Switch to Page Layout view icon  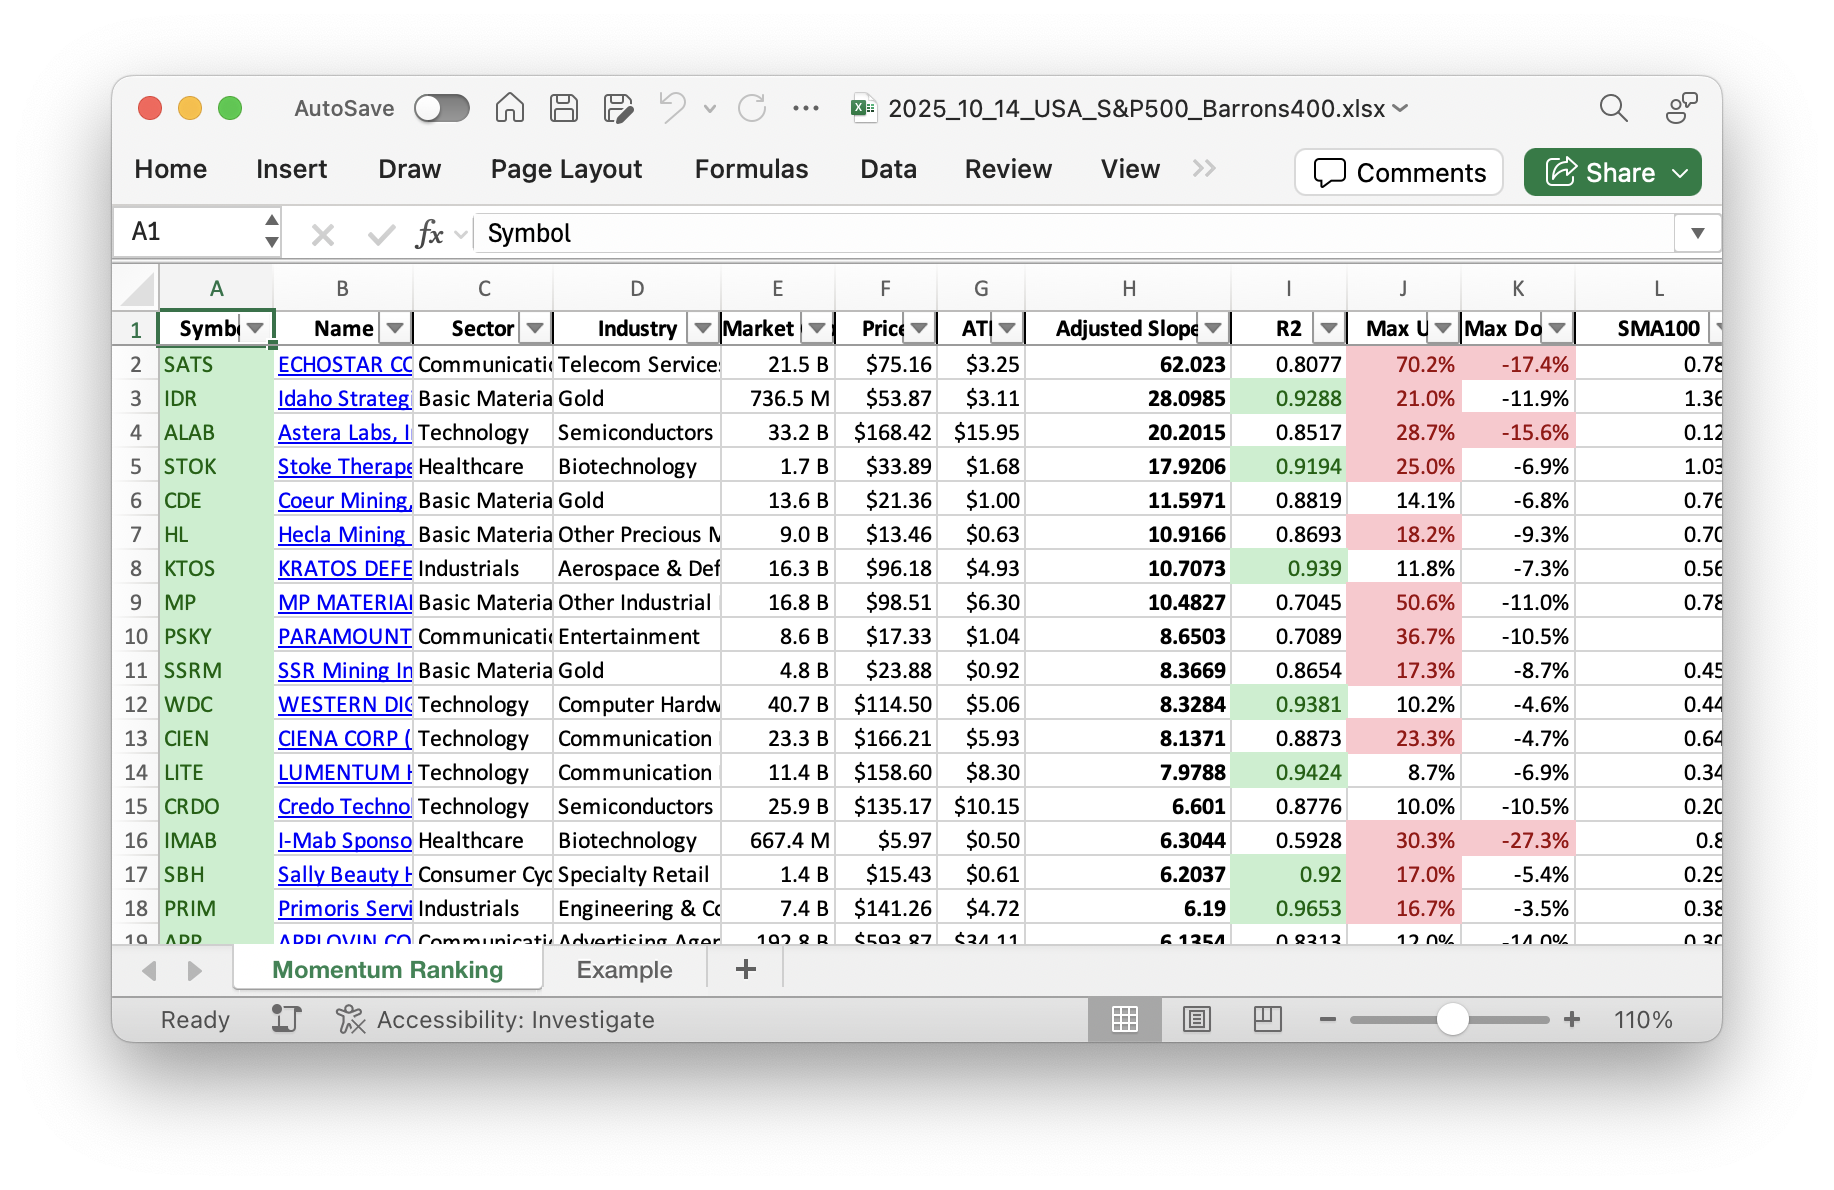(x=1196, y=1019)
